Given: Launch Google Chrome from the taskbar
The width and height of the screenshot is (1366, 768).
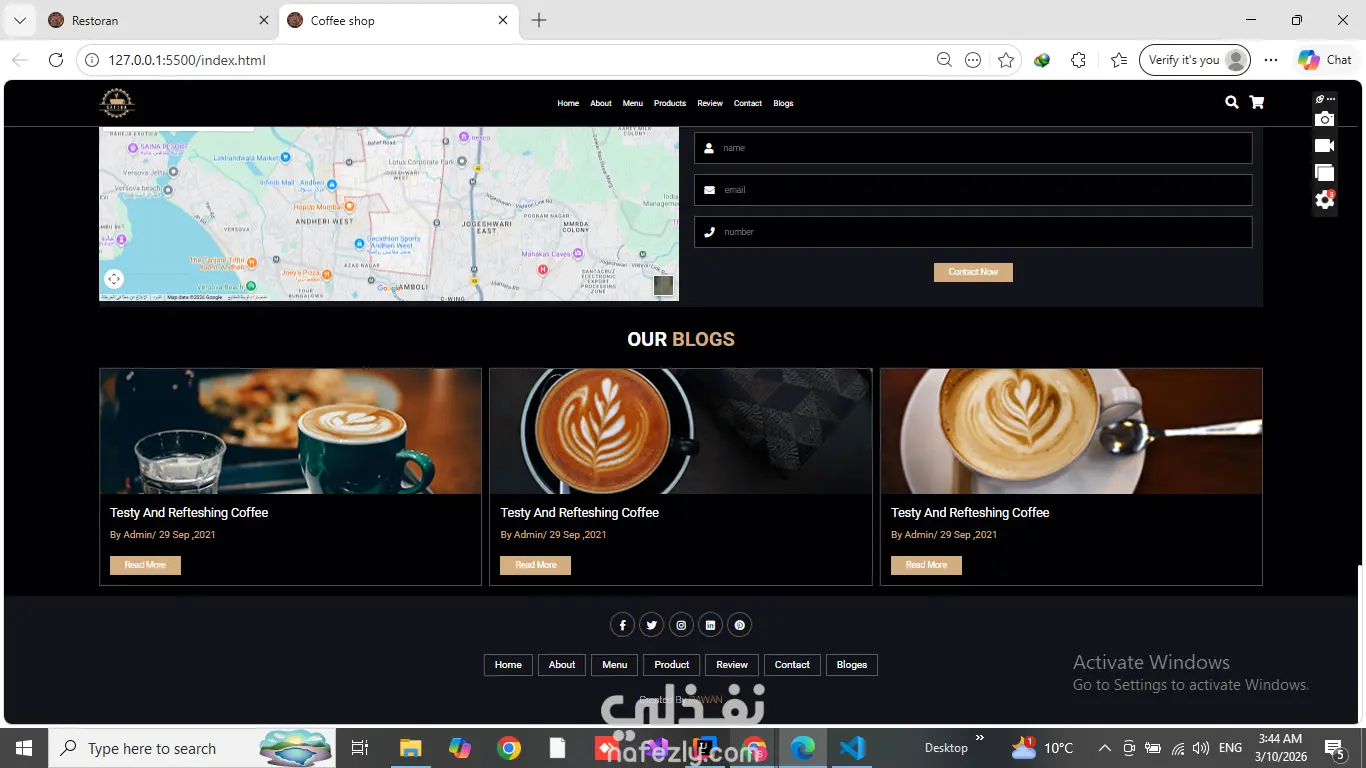Looking at the screenshot, I should click(x=509, y=748).
